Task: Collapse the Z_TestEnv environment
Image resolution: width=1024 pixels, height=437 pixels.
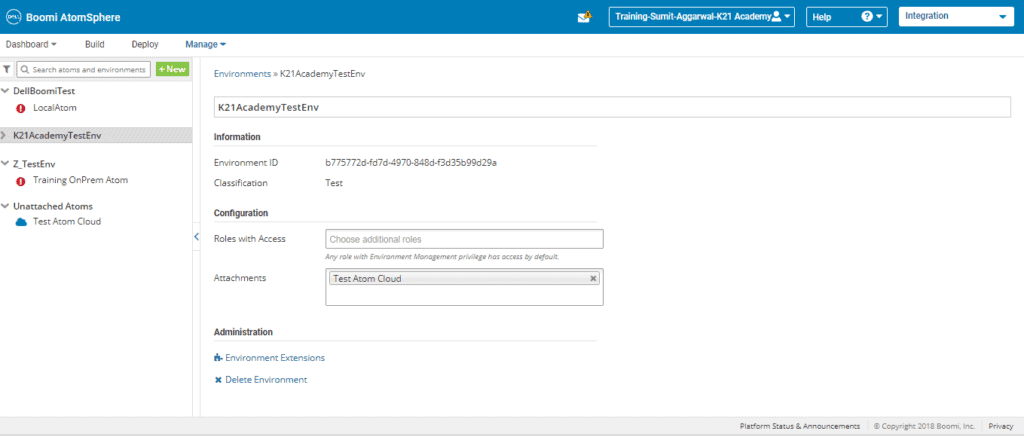Action: 5,164
